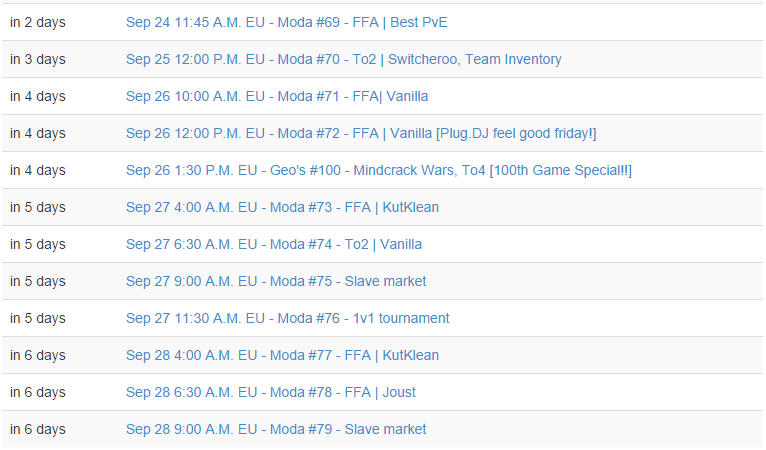
Task: Select "in 5 days" cell for Moda #76
Action: [x=38, y=319]
